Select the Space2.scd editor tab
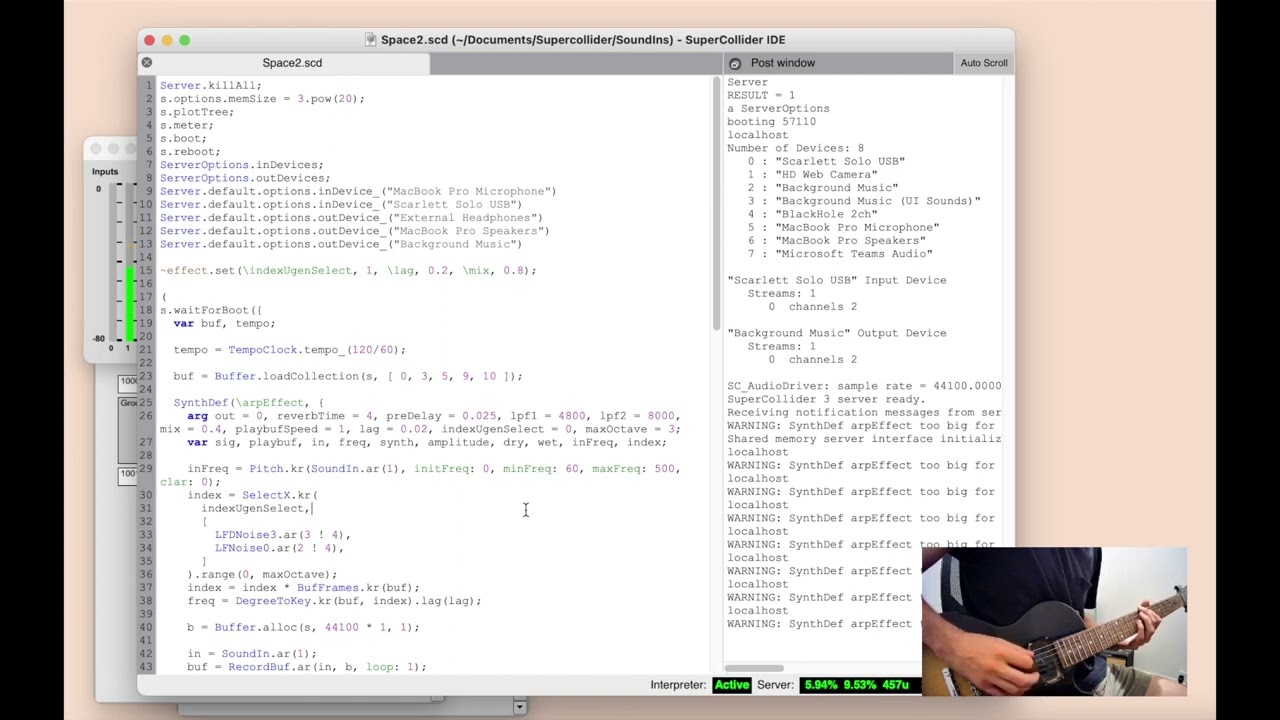 point(292,63)
